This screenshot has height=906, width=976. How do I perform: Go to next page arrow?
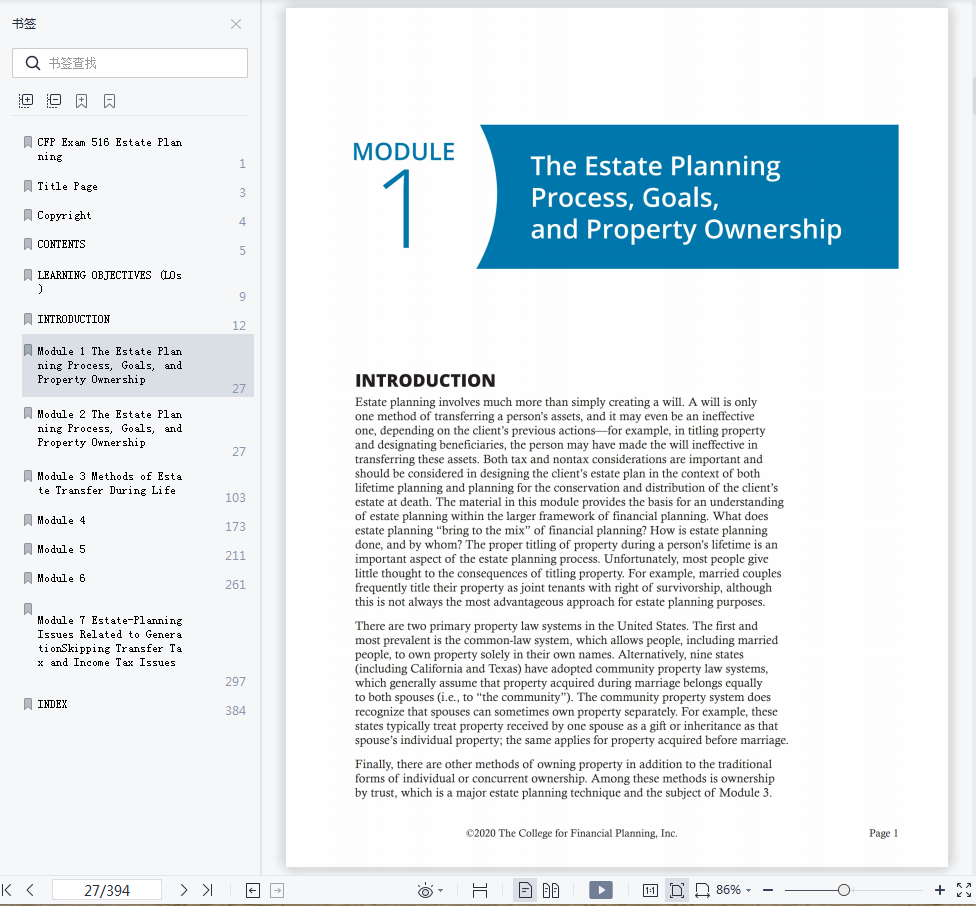tap(184, 890)
